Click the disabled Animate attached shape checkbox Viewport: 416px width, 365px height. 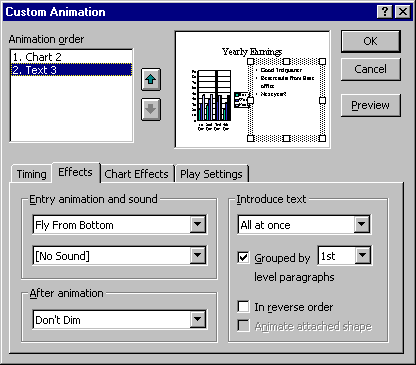pos(243,326)
